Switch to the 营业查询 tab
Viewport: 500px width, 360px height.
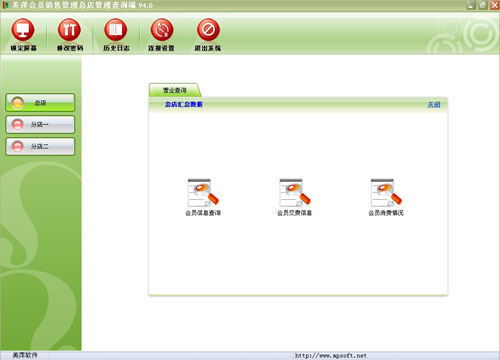point(175,90)
